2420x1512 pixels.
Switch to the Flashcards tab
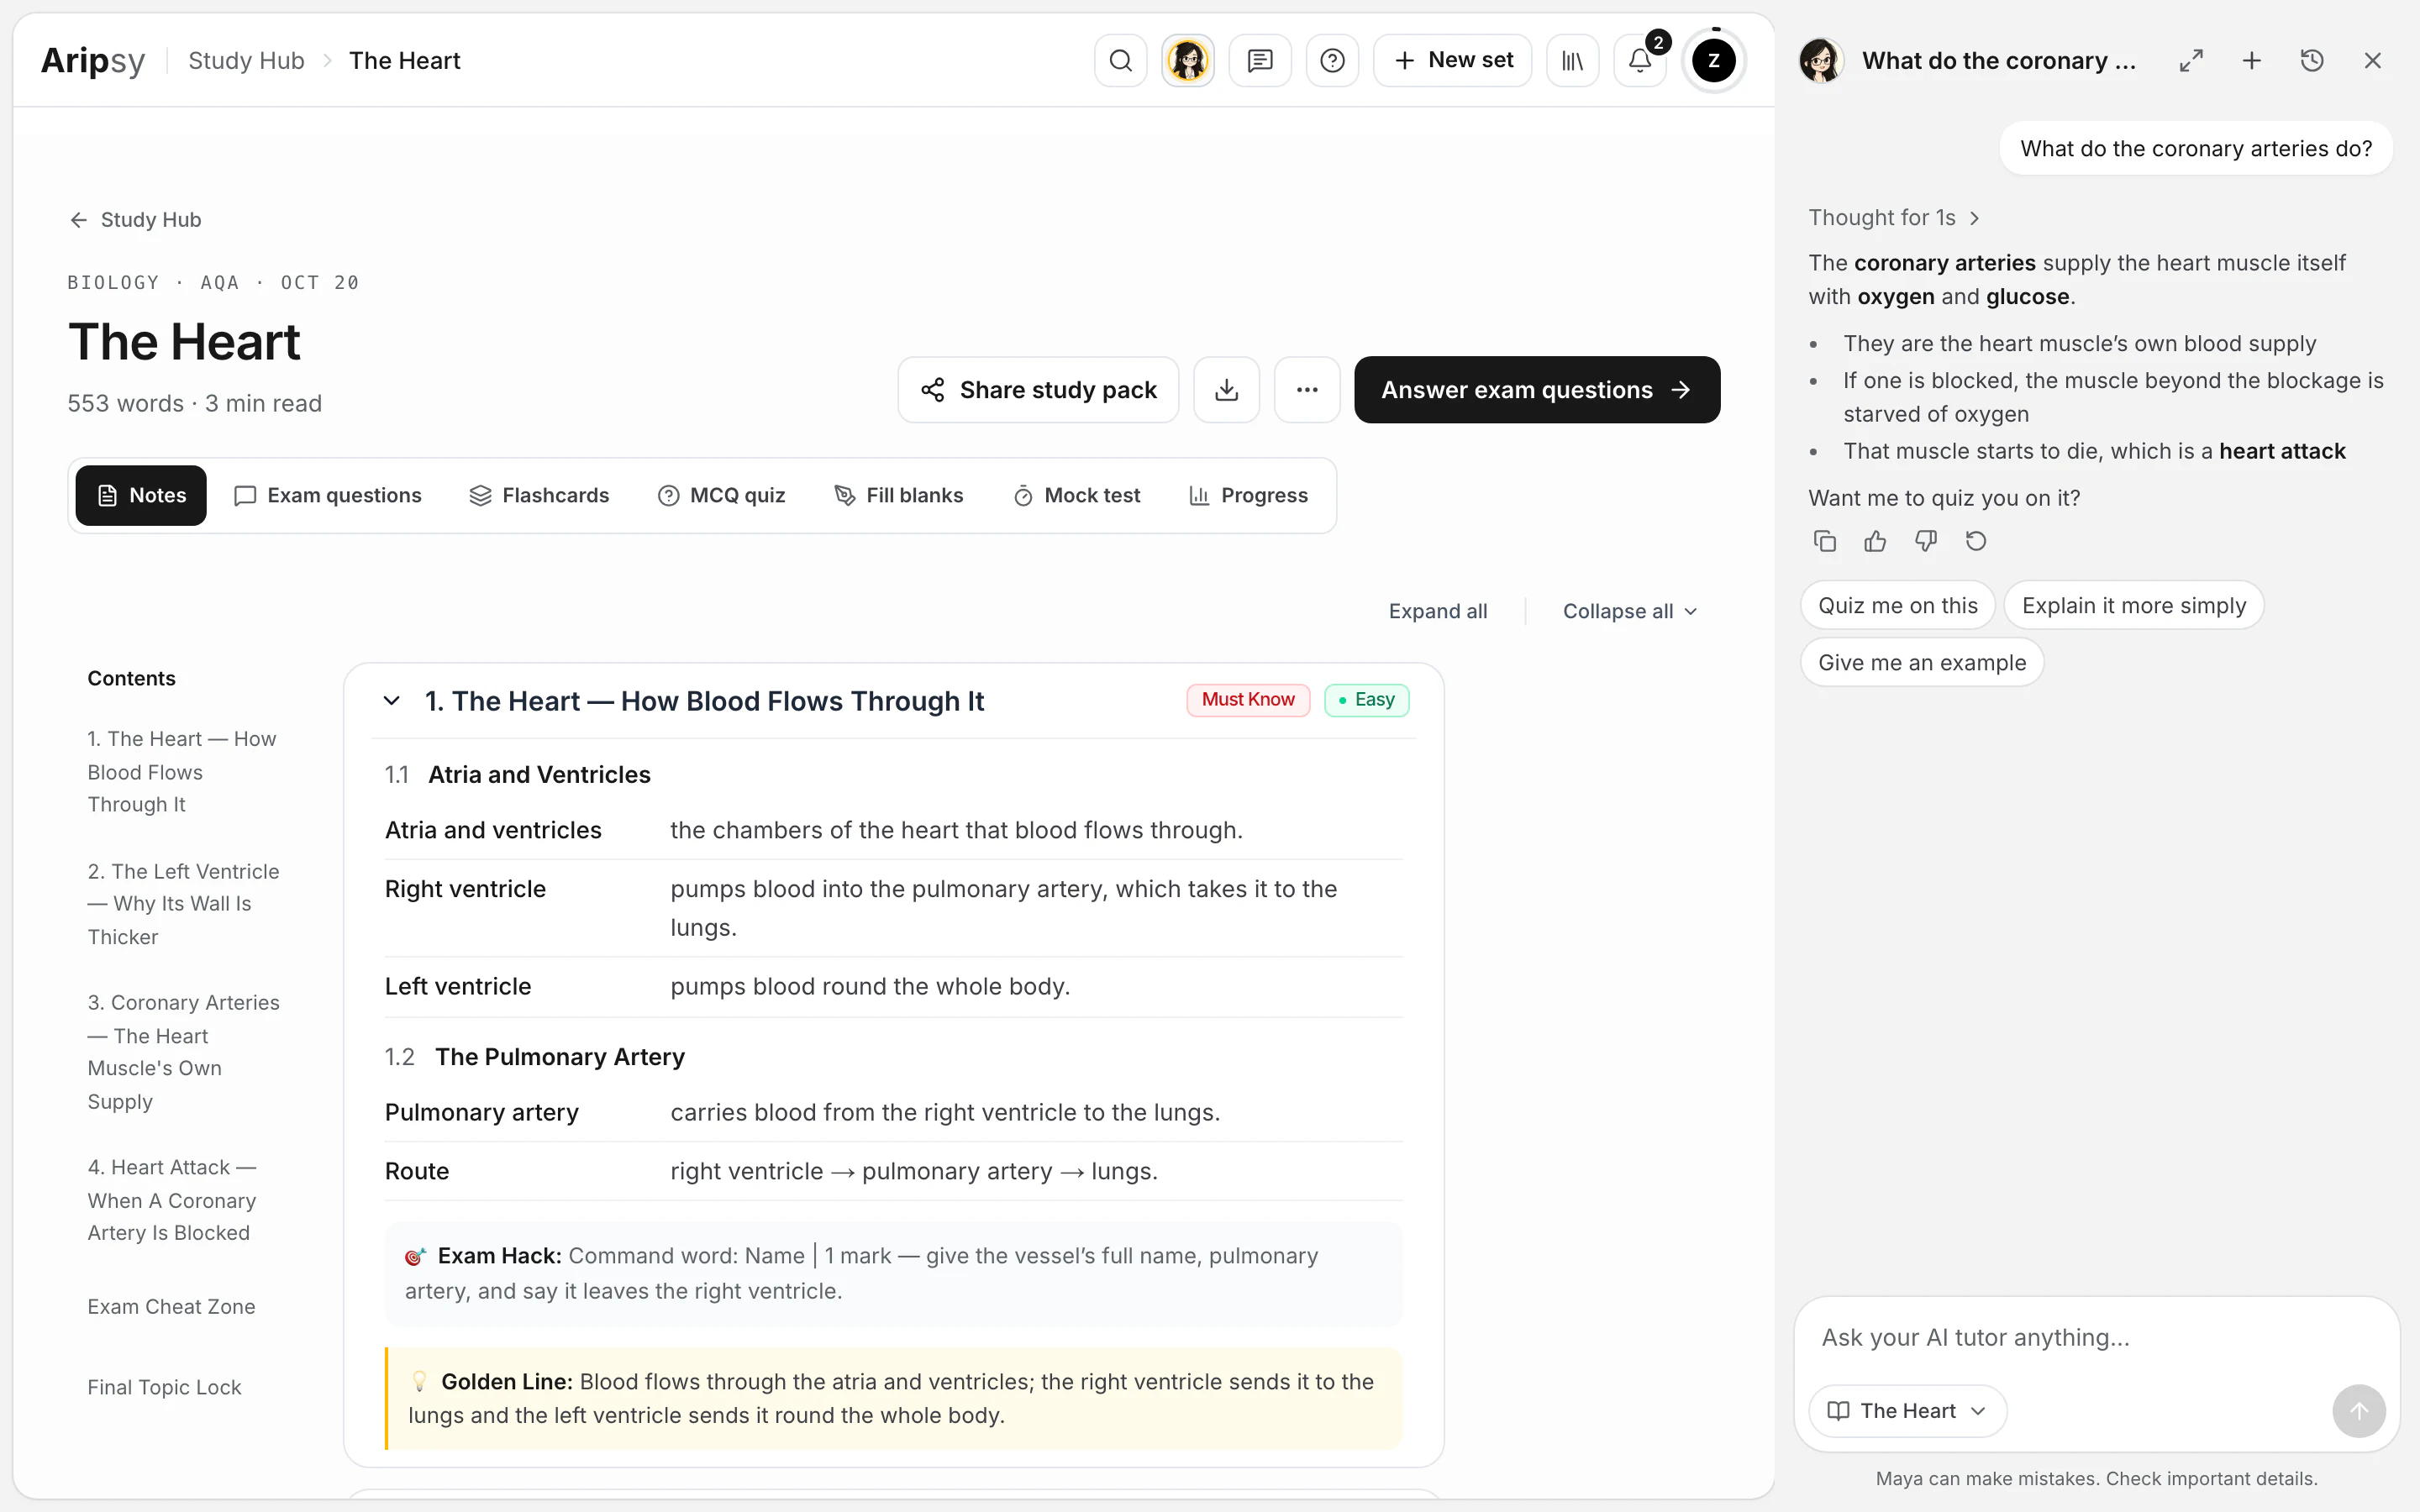[539, 496]
